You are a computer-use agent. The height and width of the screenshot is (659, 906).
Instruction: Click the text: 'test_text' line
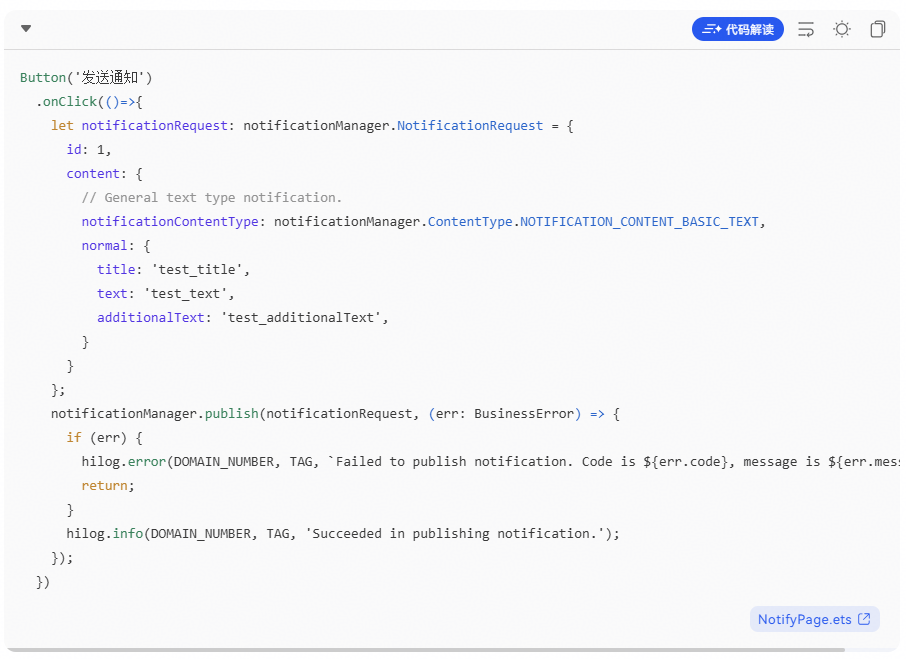pyautogui.click(x=166, y=294)
